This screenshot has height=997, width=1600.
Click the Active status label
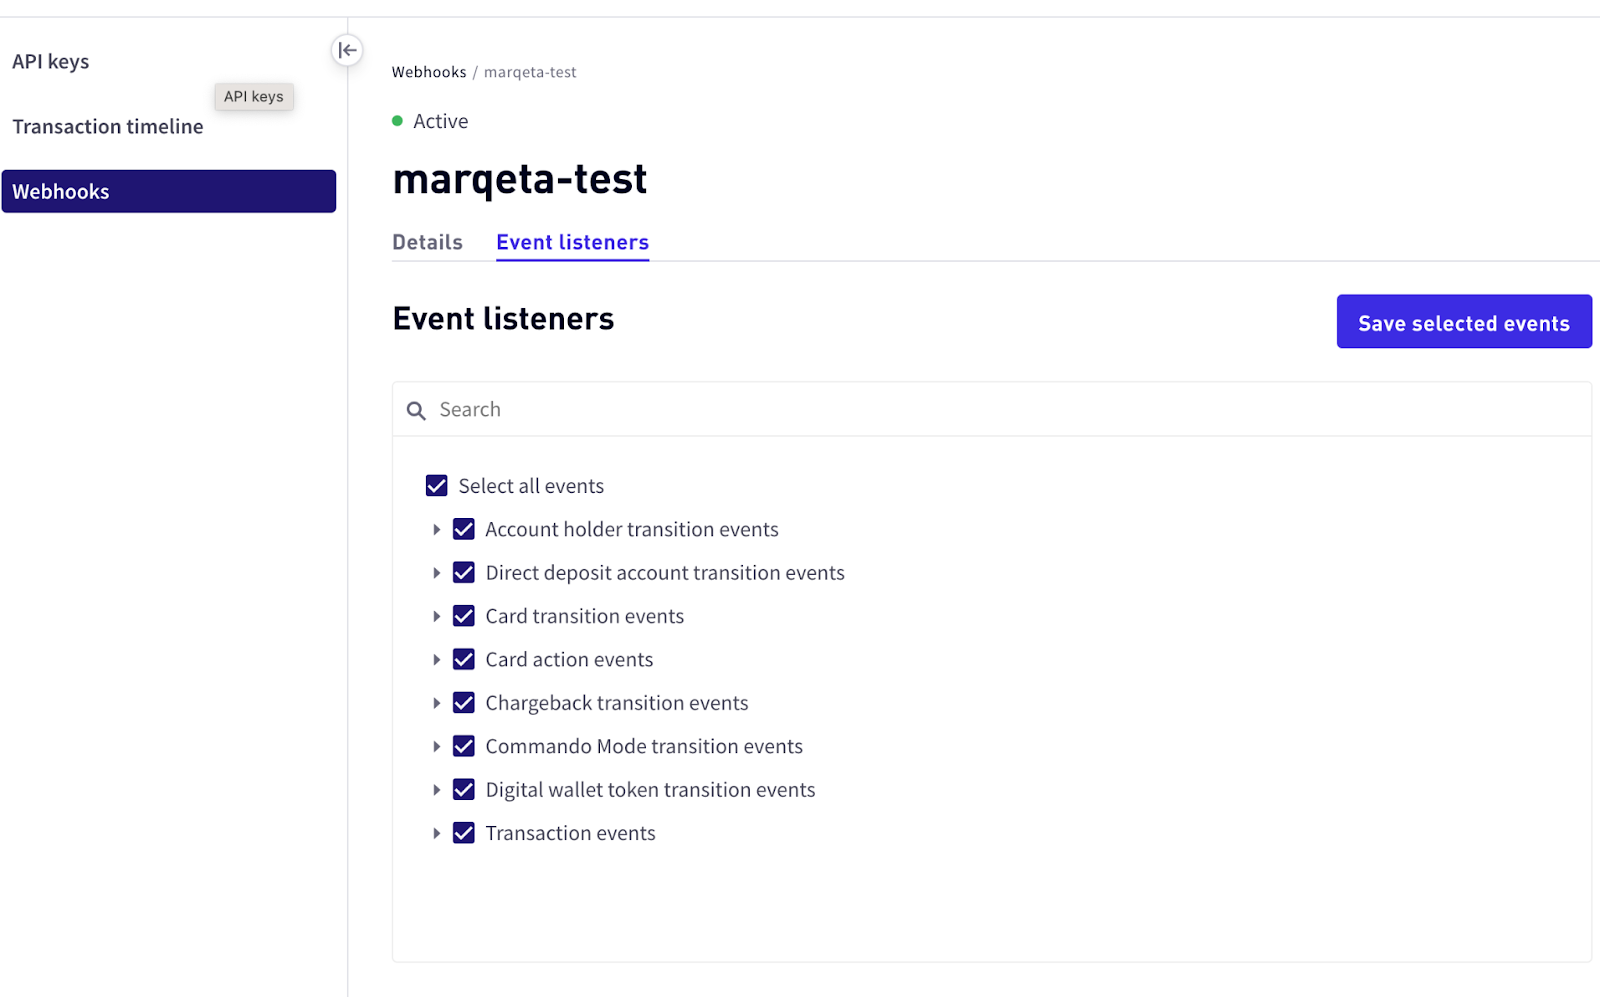440,121
